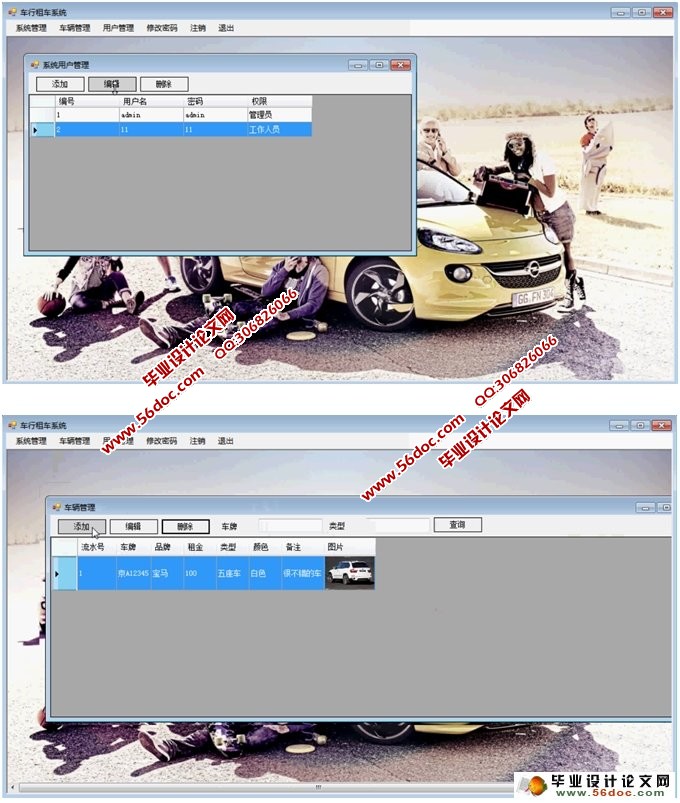
Task: Click the 权限 column header
Action: 278,101
